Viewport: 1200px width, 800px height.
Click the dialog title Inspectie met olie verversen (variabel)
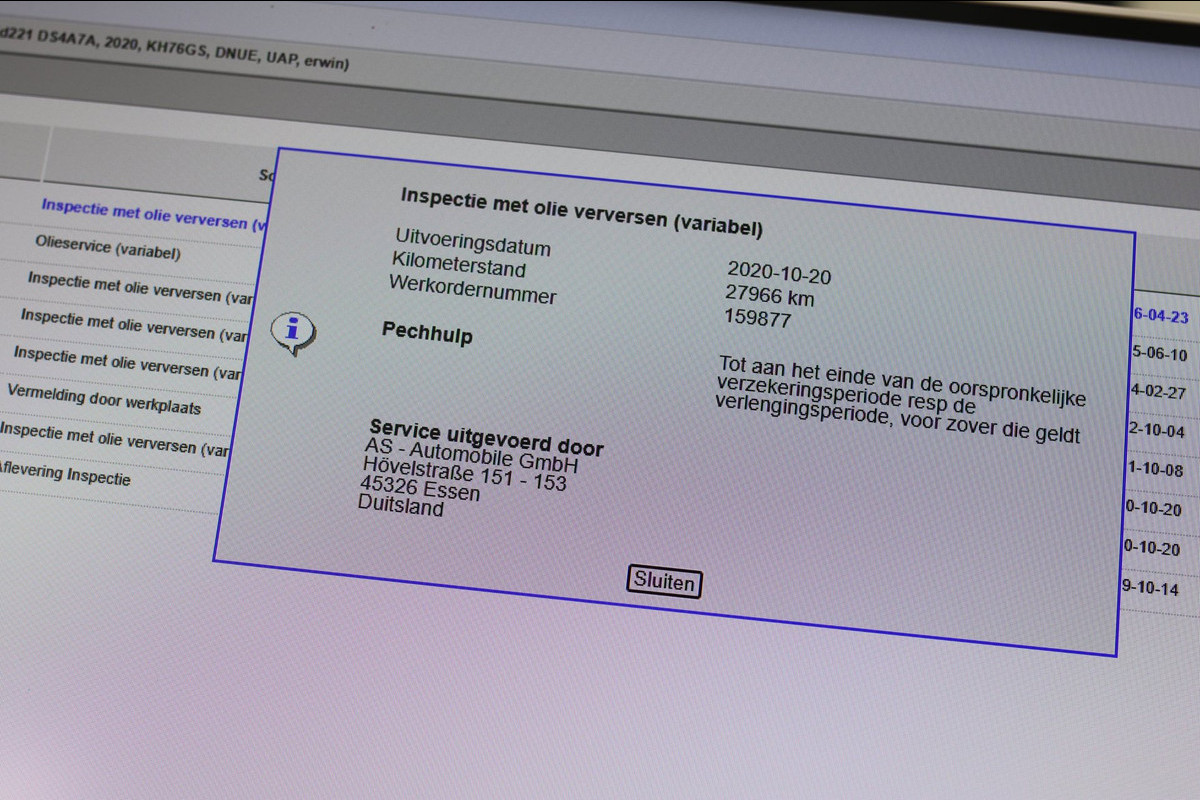coord(581,212)
